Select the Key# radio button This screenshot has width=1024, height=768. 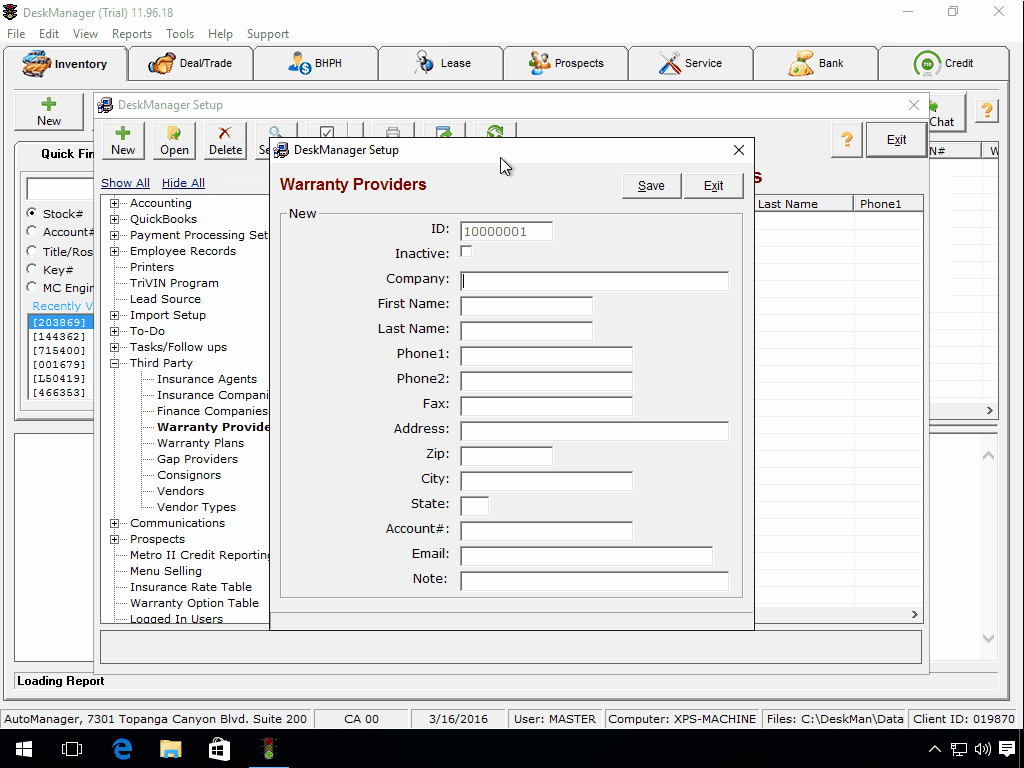(x=31, y=269)
